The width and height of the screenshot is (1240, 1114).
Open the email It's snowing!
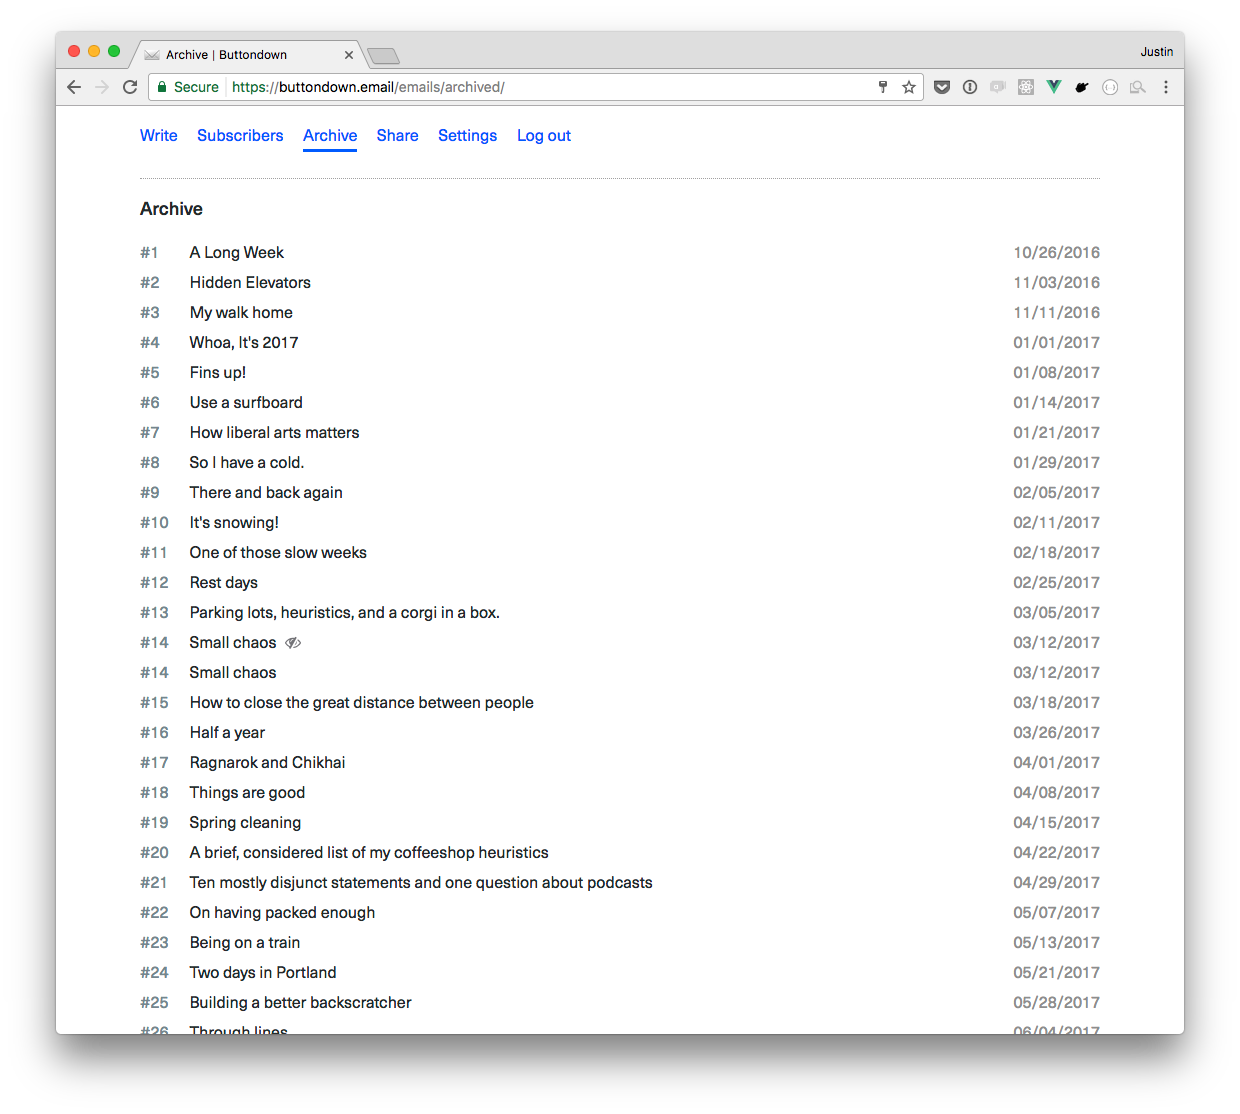point(234,522)
